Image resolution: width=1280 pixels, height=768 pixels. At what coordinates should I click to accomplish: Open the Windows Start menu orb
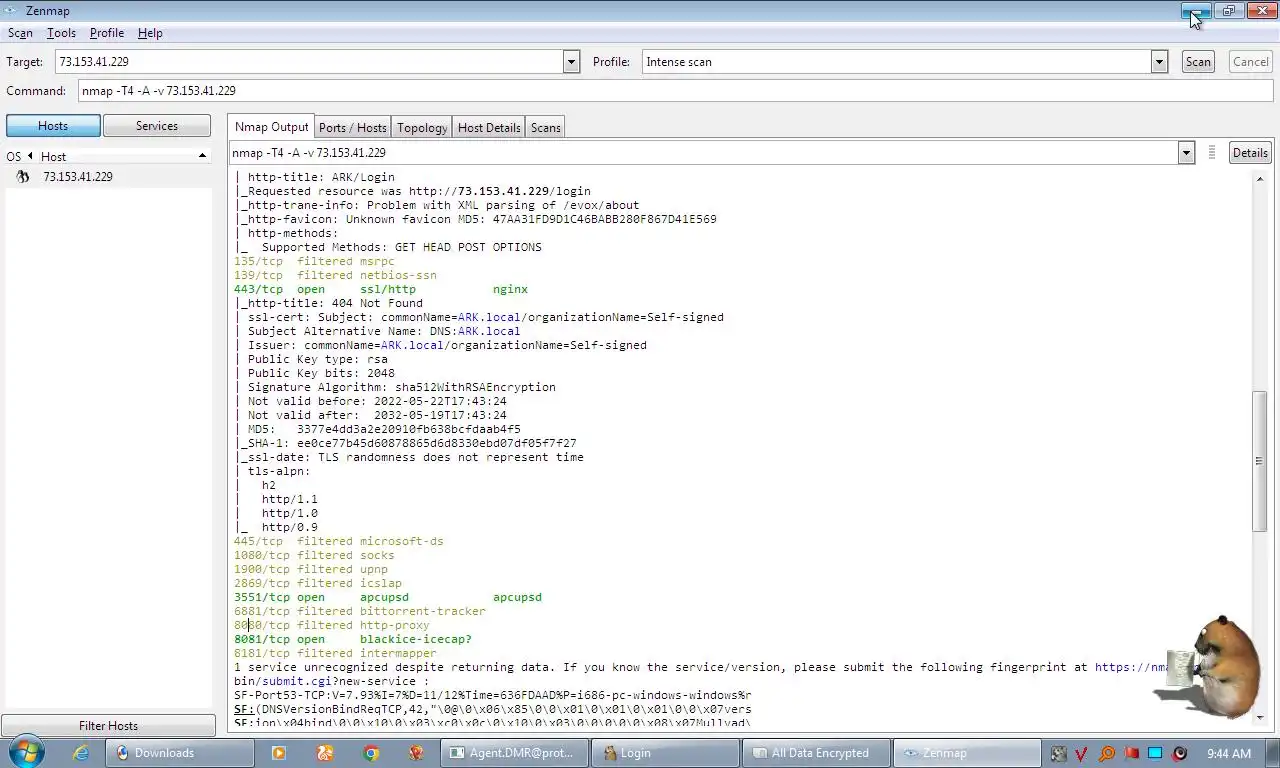(26, 752)
